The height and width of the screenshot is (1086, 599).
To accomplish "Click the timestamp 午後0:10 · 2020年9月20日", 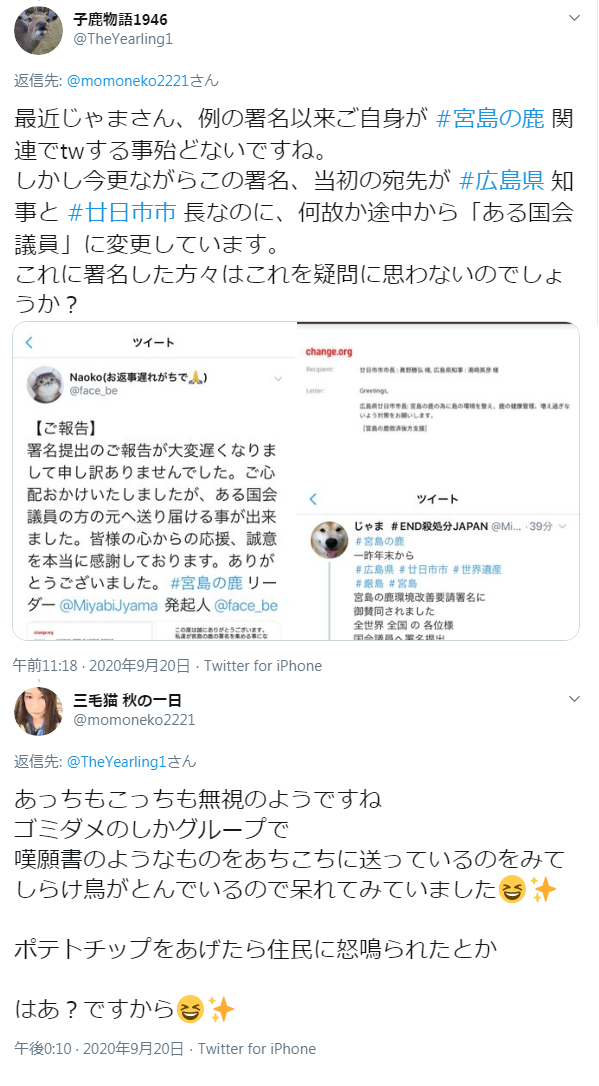I will click(x=98, y=1049).
